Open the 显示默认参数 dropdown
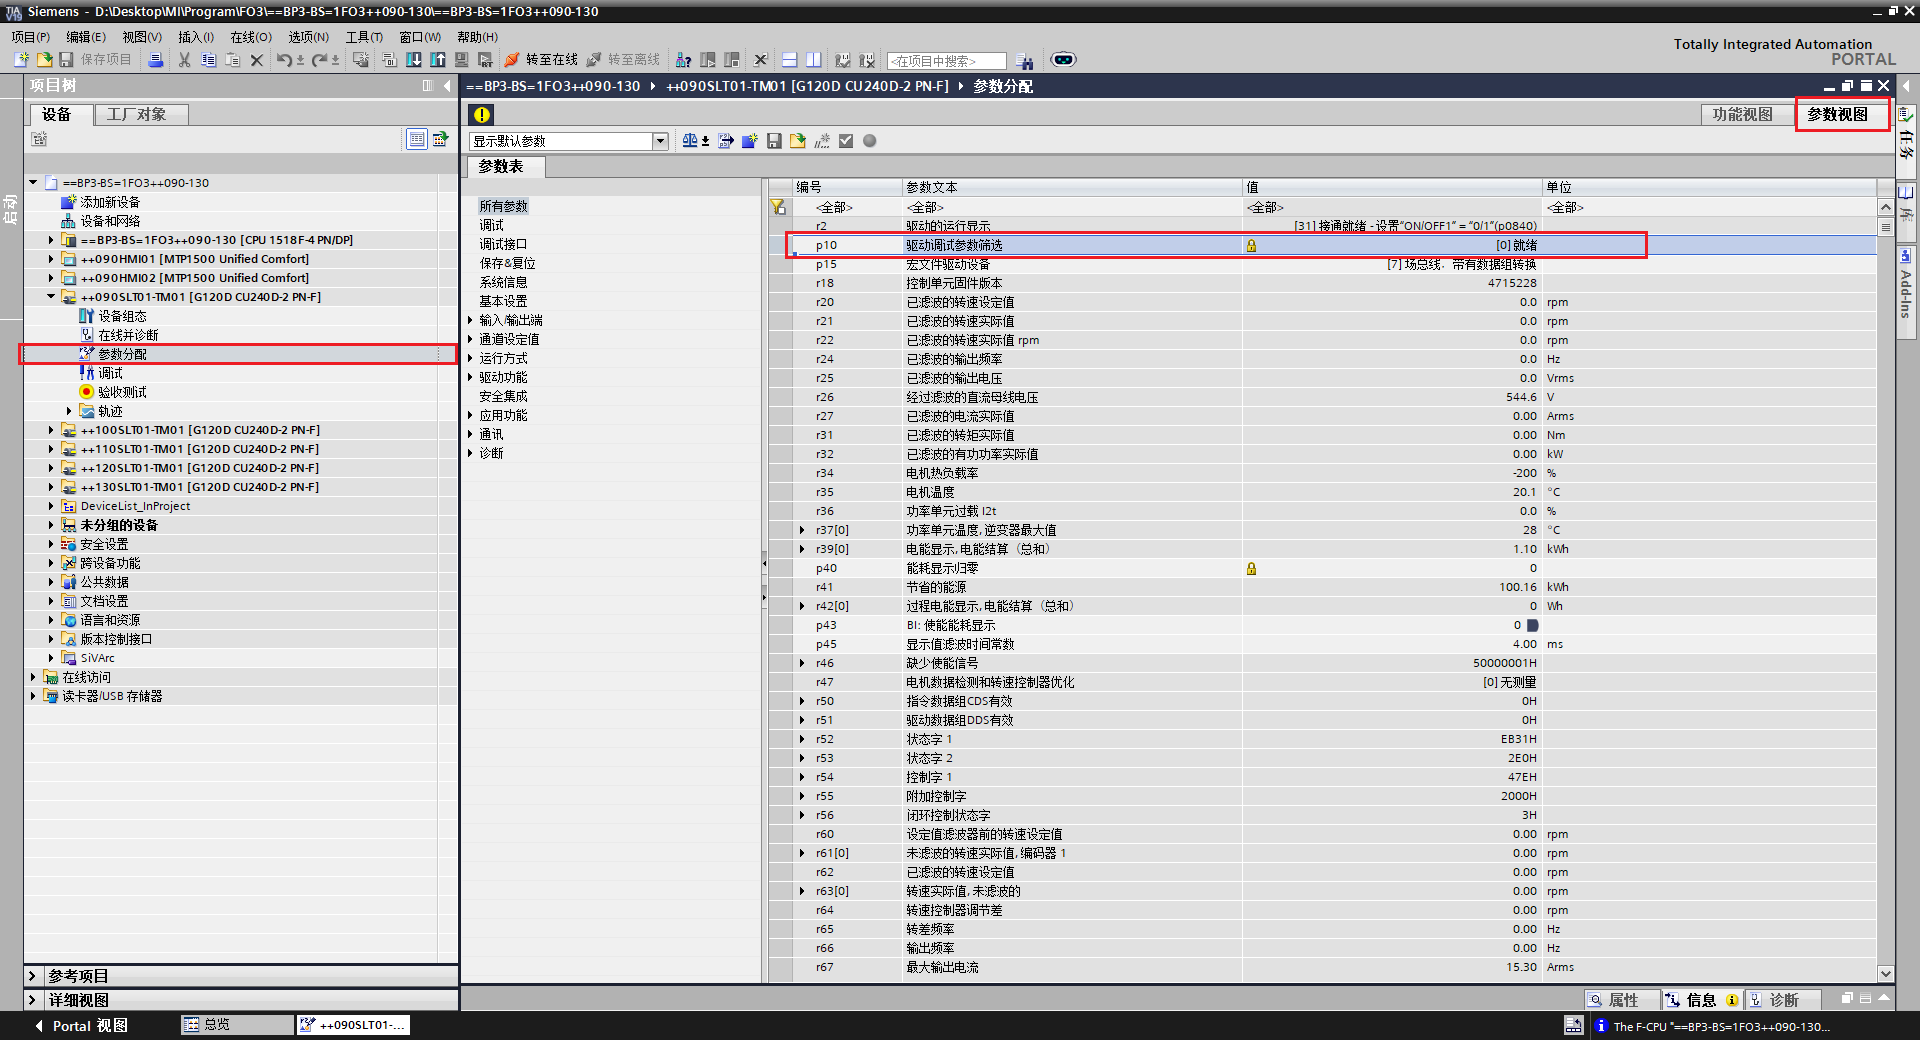1920x1040 pixels. pyautogui.click(x=660, y=141)
